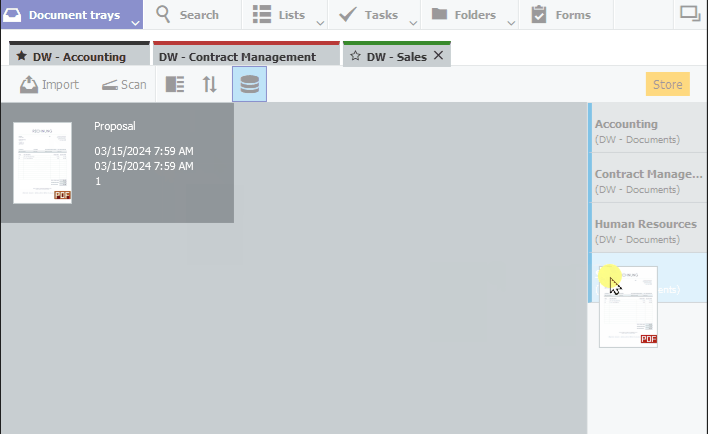708x434 pixels.
Task: Toggle the star on DW - Accounting tab
Action: coord(21,57)
